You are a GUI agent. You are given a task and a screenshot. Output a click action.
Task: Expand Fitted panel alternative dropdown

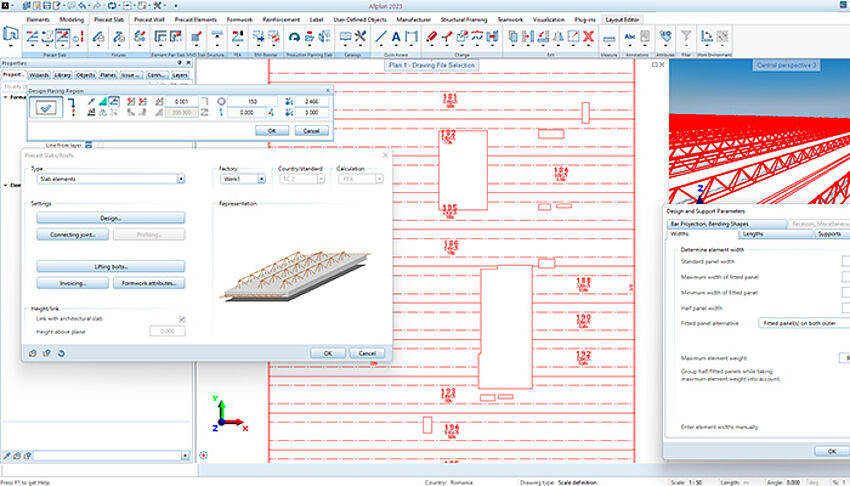coord(805,323)
